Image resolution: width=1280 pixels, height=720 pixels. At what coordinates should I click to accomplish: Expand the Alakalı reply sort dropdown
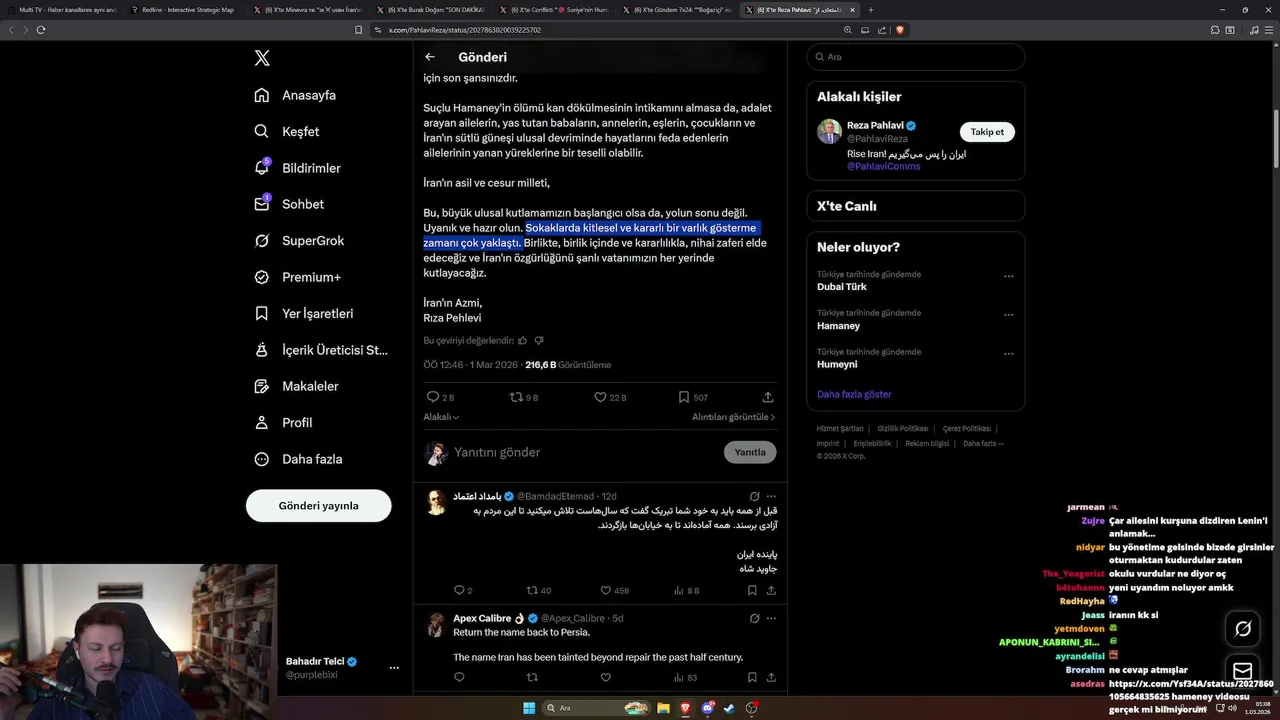click(441, 417)
